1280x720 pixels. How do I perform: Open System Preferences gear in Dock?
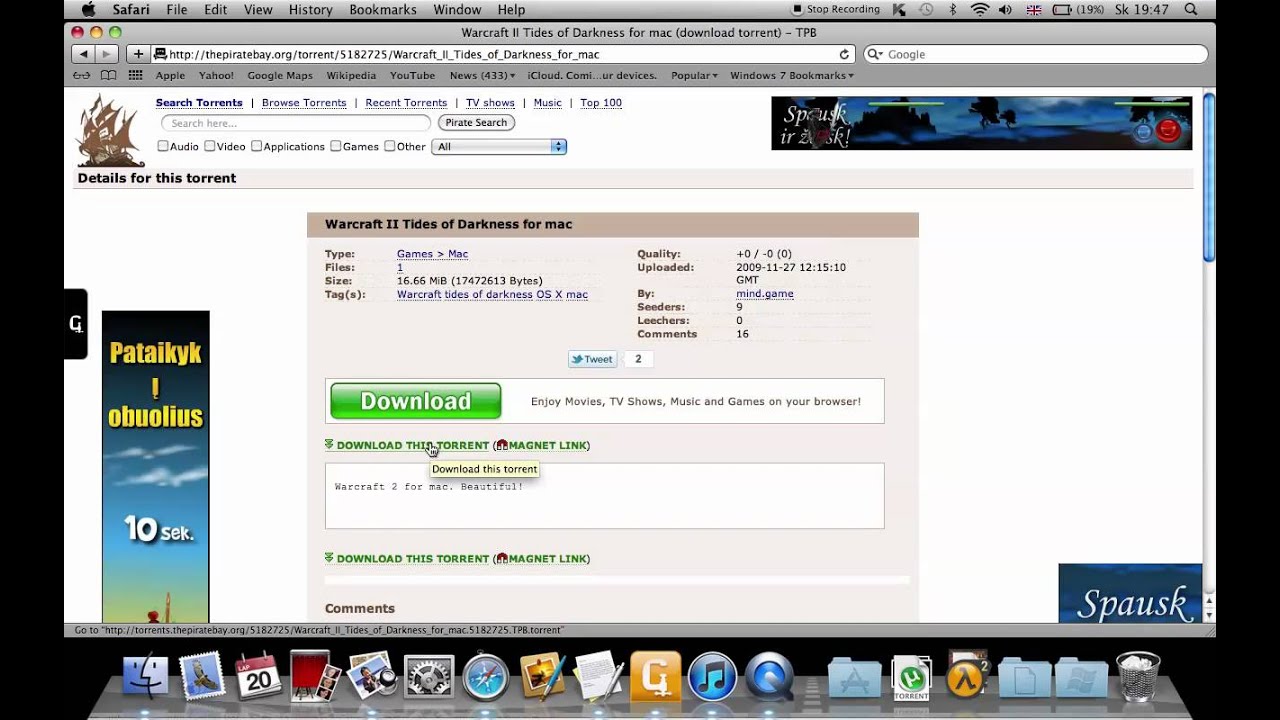(x=429, y=677)
